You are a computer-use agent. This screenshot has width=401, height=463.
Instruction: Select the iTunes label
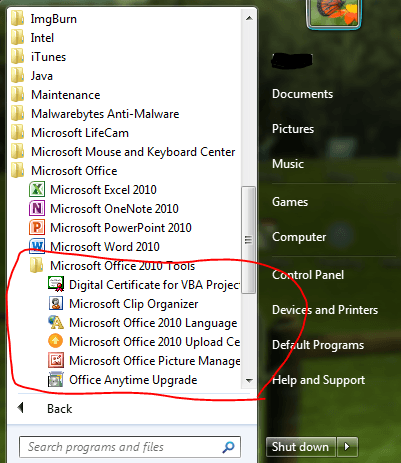(49, 57)
